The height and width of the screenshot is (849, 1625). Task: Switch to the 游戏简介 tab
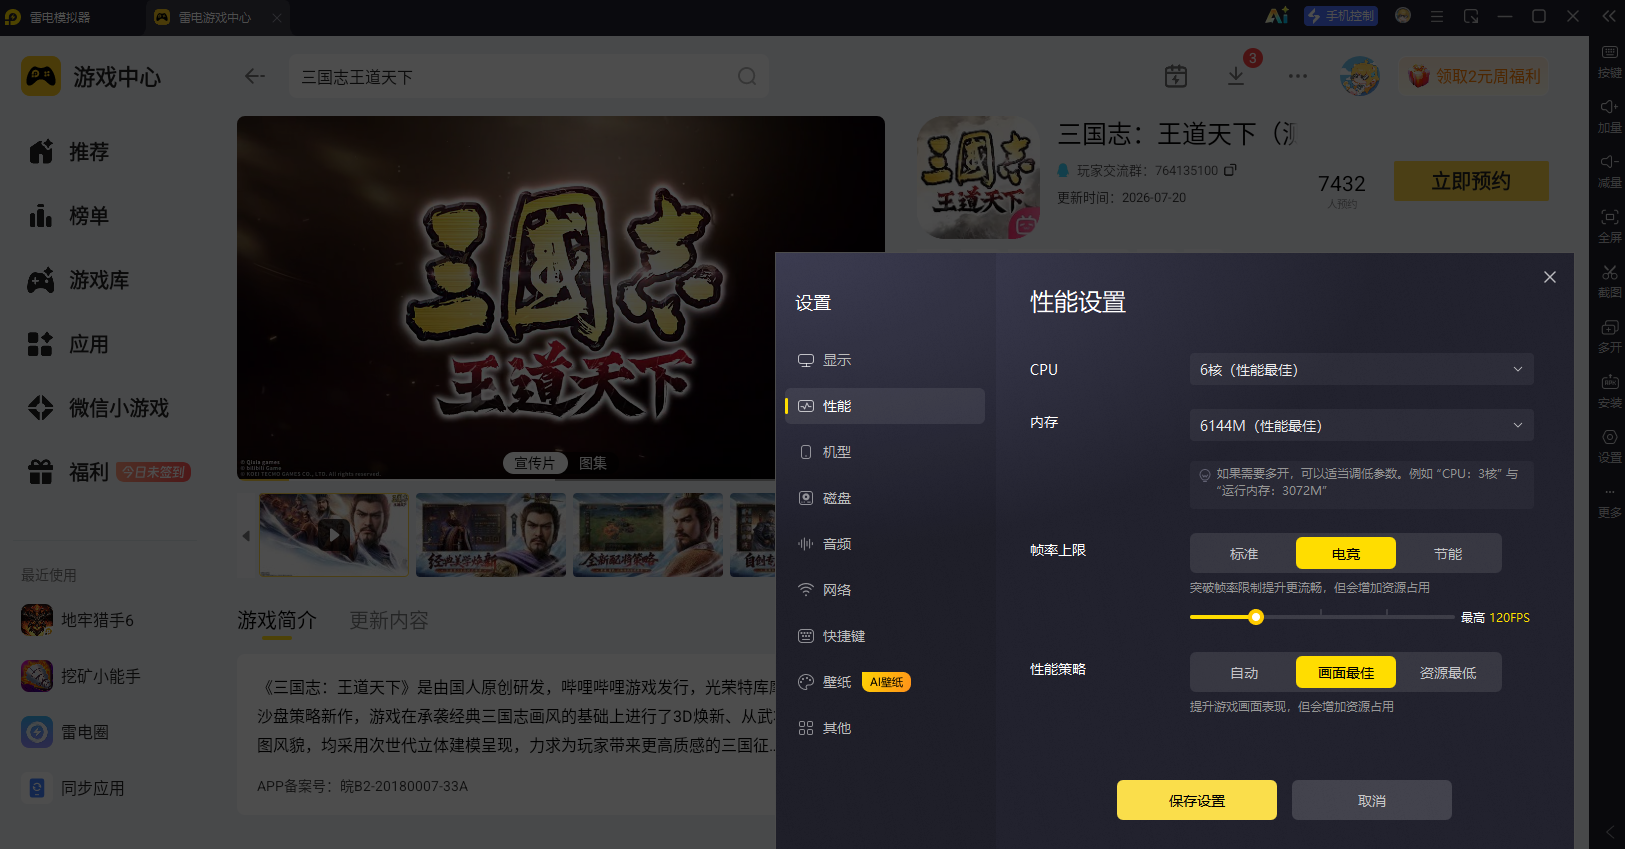[277, 621]
